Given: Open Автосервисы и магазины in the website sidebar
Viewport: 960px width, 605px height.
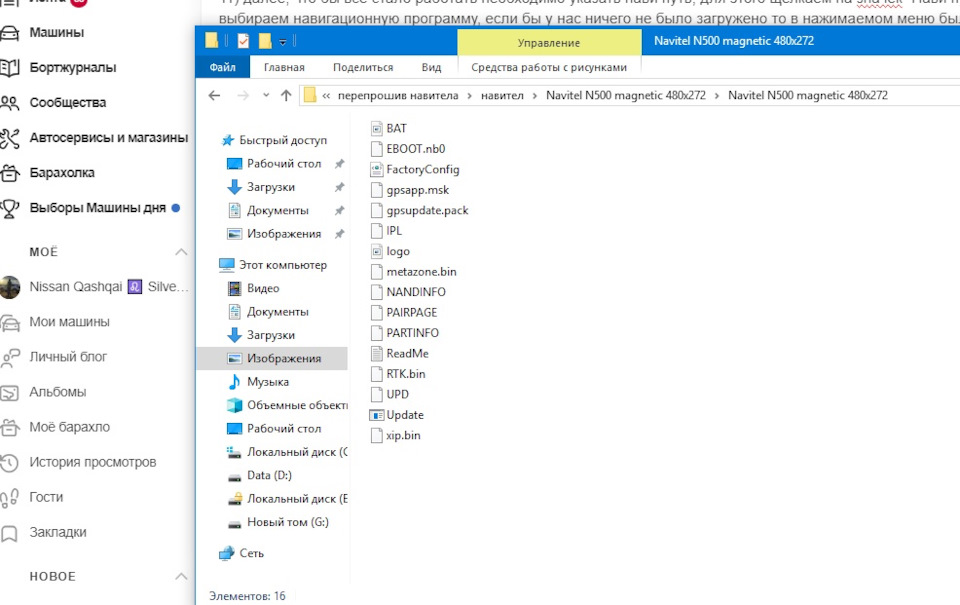Looking at the screenshot, I should [108, 138].
